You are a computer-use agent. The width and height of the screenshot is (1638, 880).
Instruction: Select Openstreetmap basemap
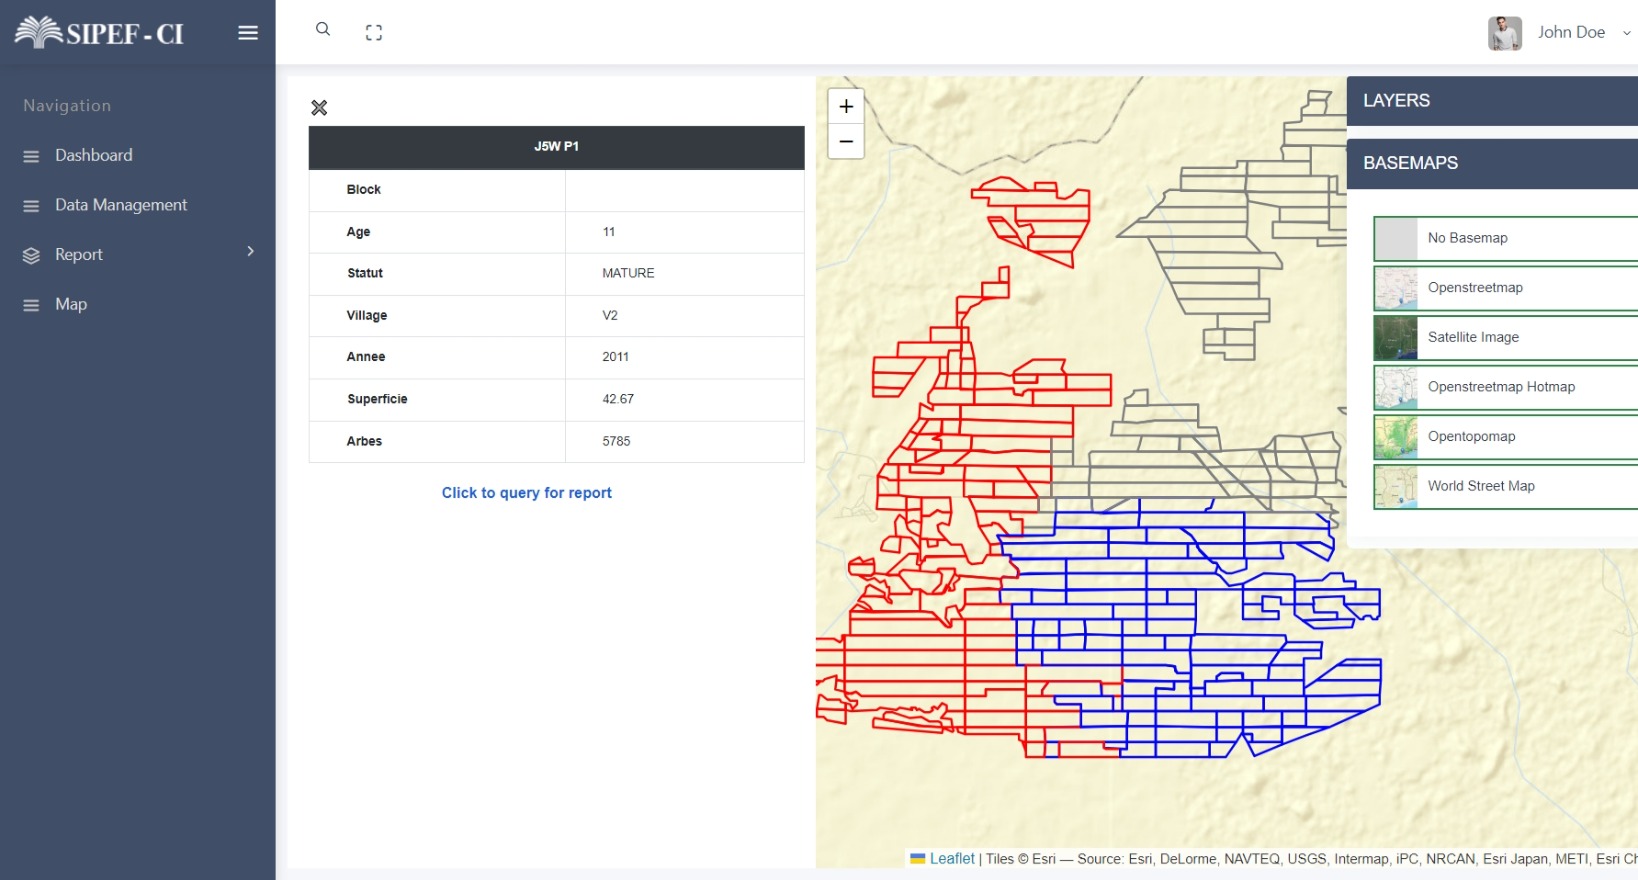coord(1505,288)
